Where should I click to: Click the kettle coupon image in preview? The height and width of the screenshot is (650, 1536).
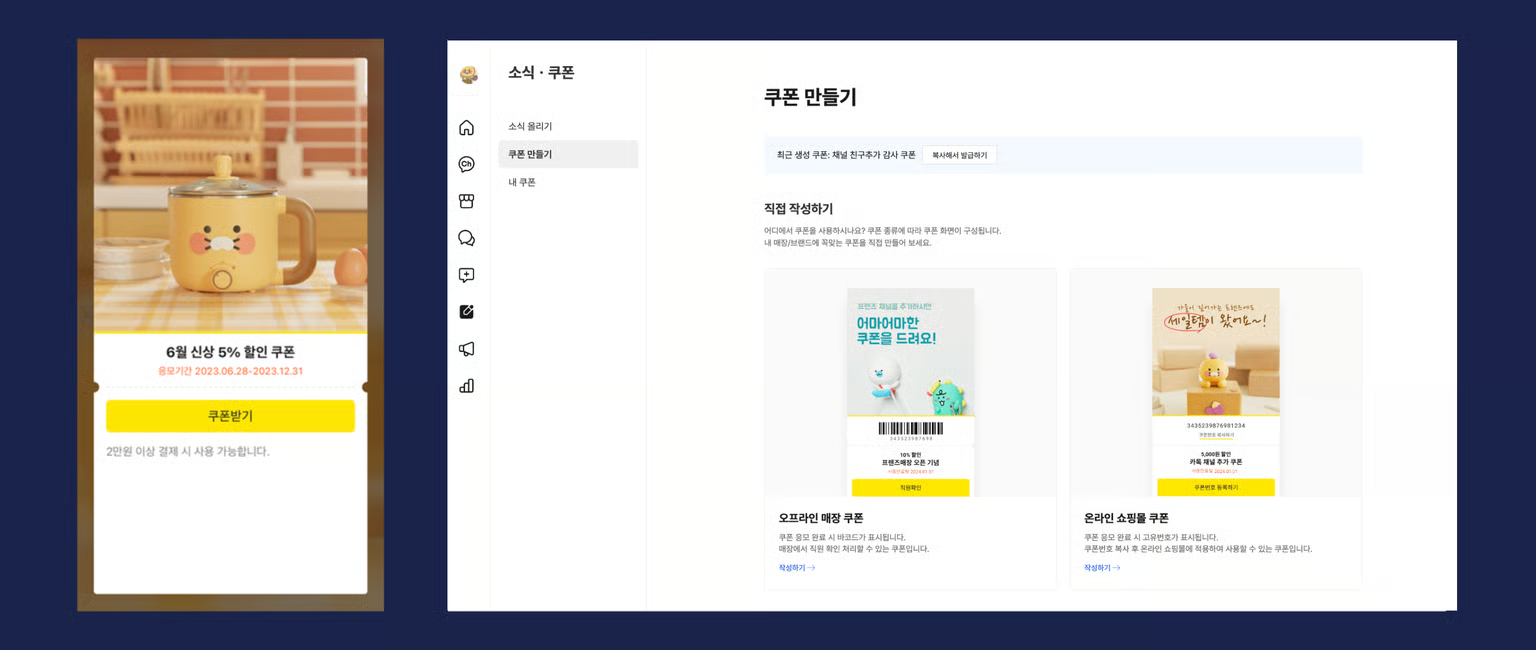click(x=230, y=194)
